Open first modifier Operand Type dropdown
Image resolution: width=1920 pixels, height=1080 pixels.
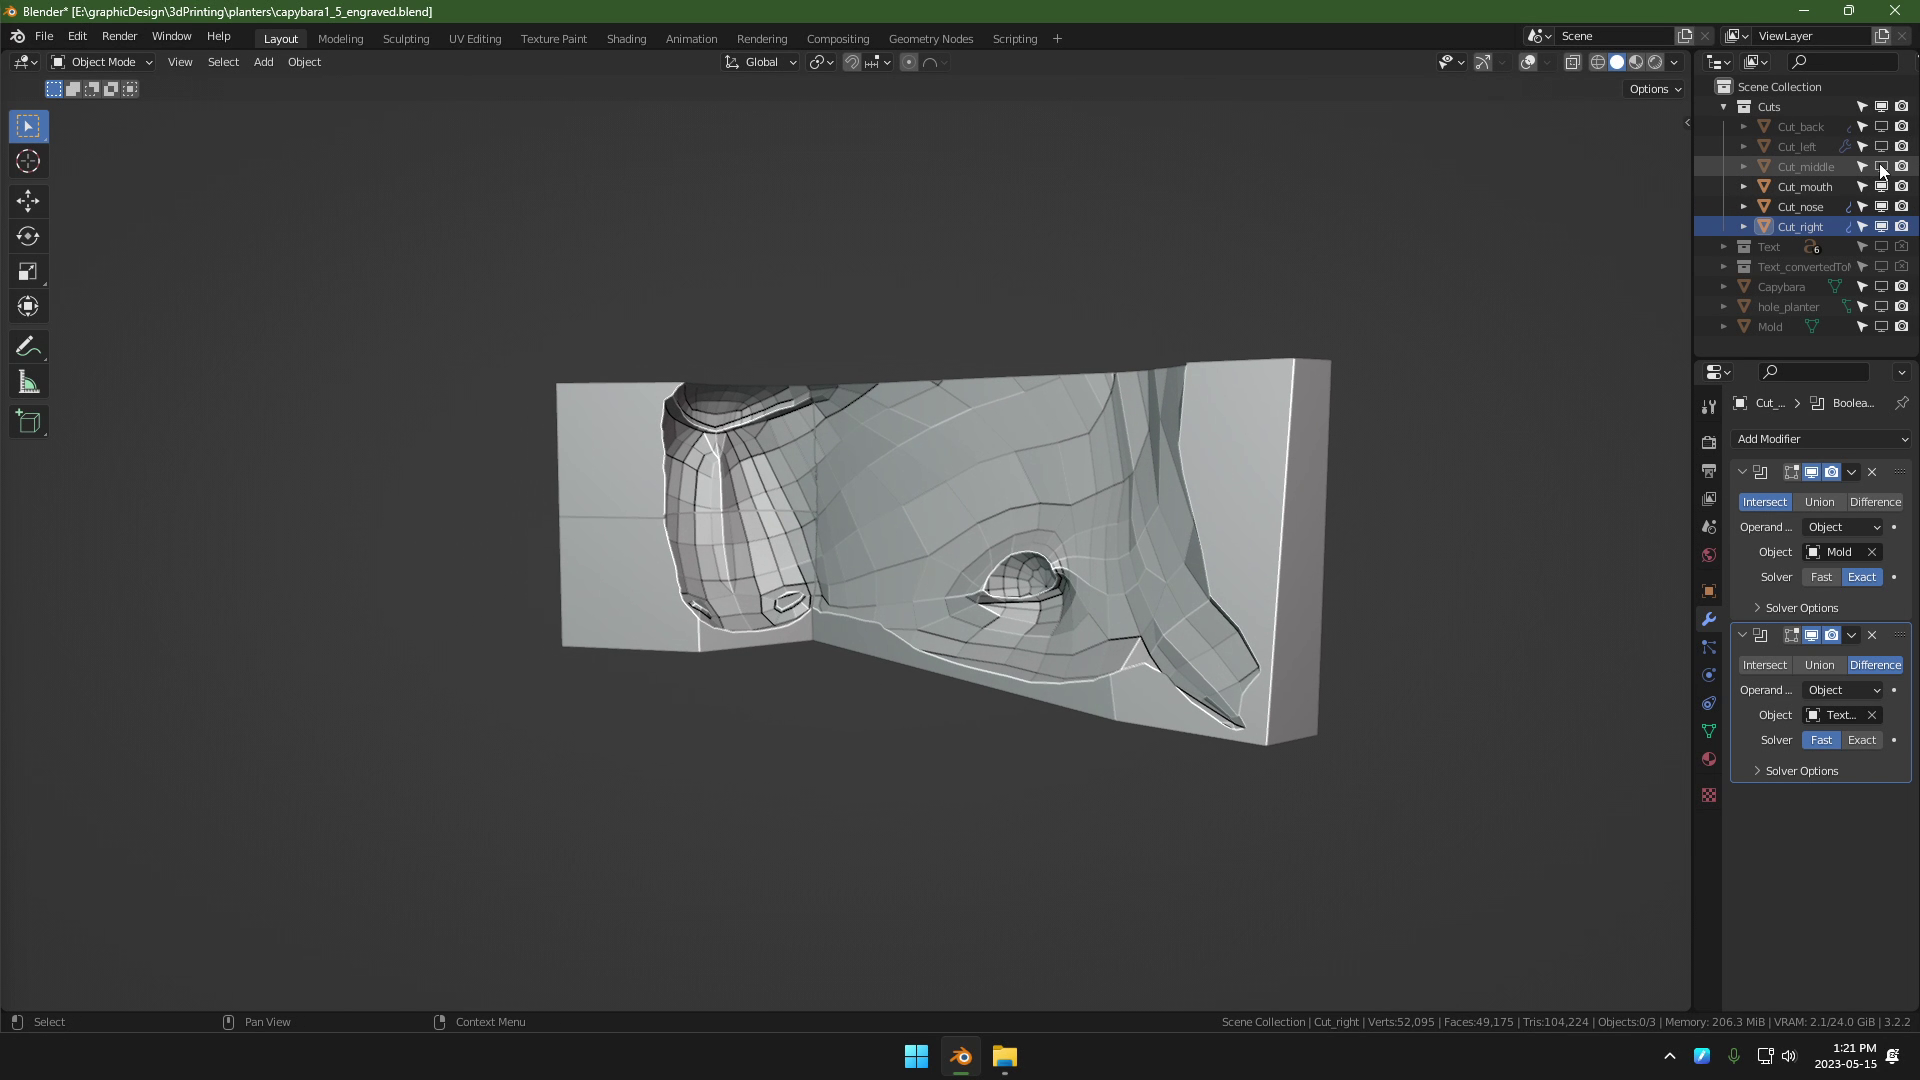click(1844, 527)
